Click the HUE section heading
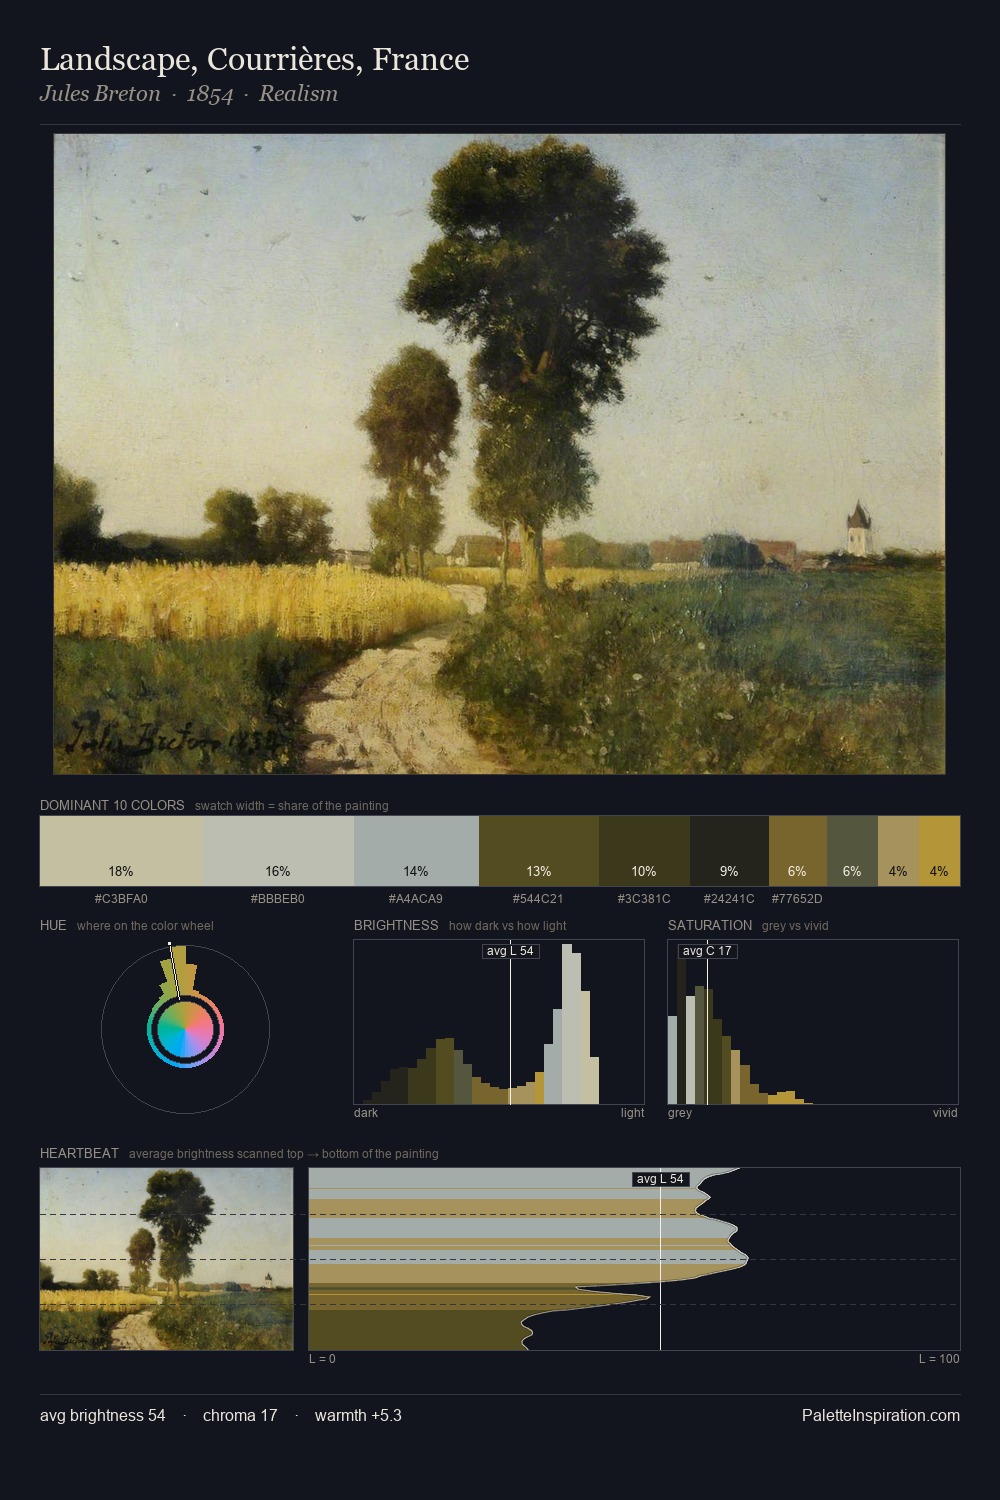1000x1500 pixels. (x=53, y=925)
